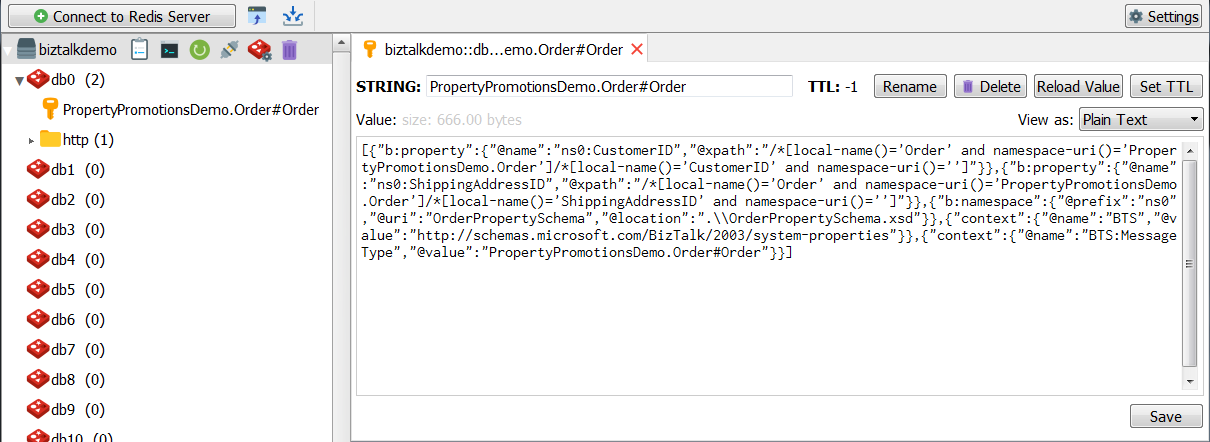Image resolution: width=1210 pixels, height=442 pixels.
Task: Click the import connections icon
Action: (258, 16)
